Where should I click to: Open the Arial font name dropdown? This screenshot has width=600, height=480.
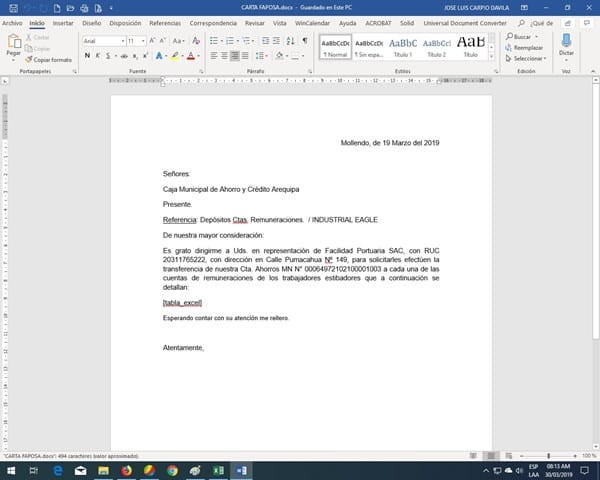pyautogui.click(x=123, y=41)
